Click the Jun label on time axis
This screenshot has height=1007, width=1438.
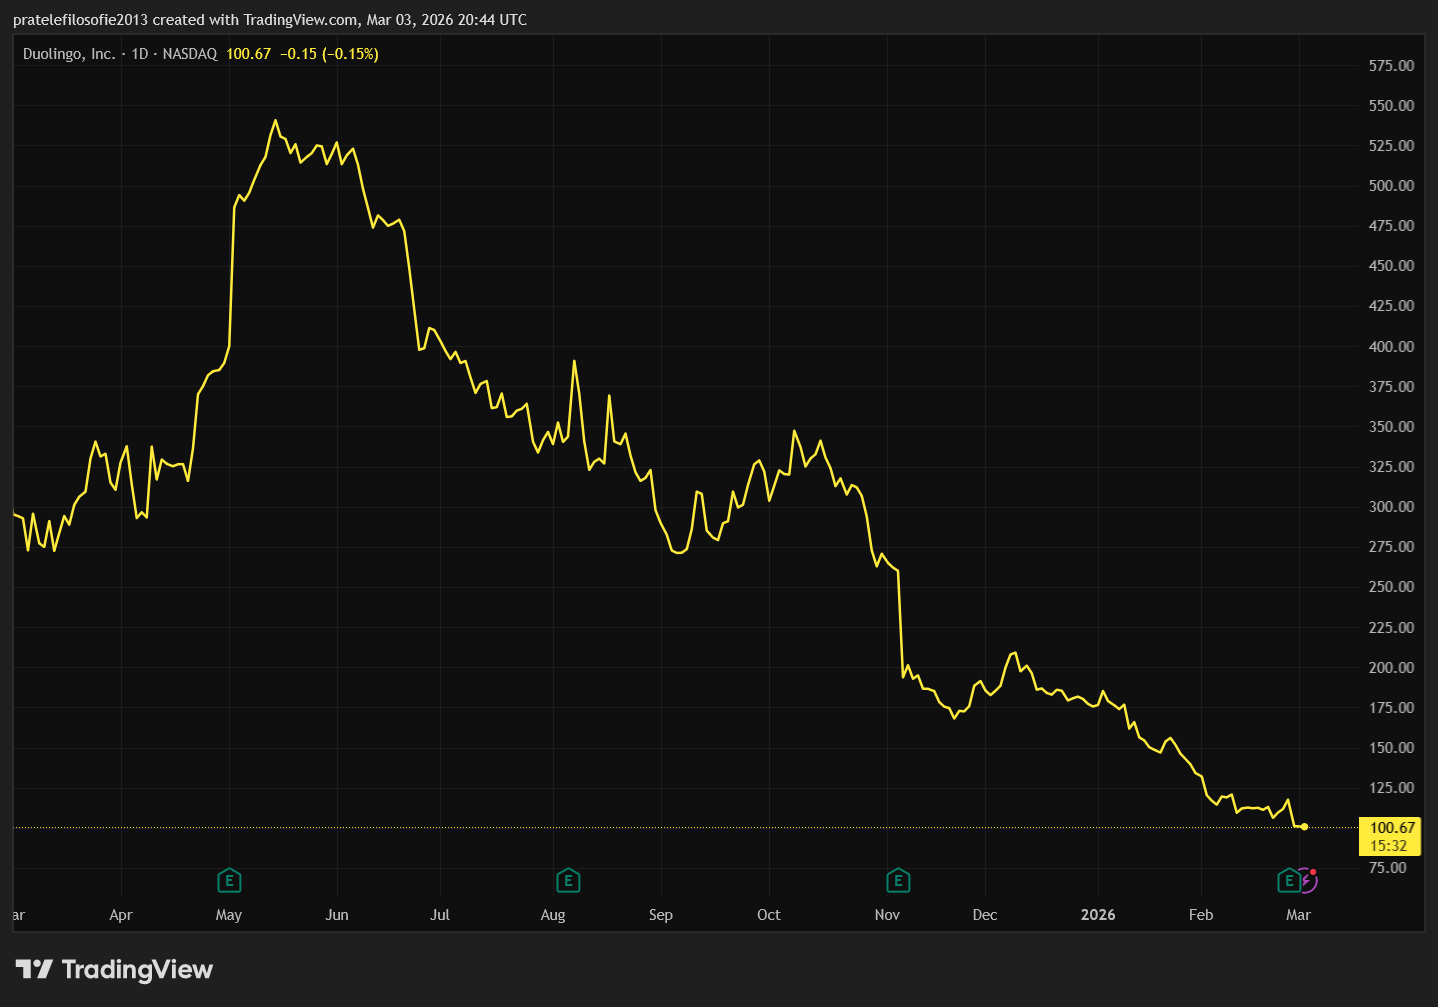337,915
